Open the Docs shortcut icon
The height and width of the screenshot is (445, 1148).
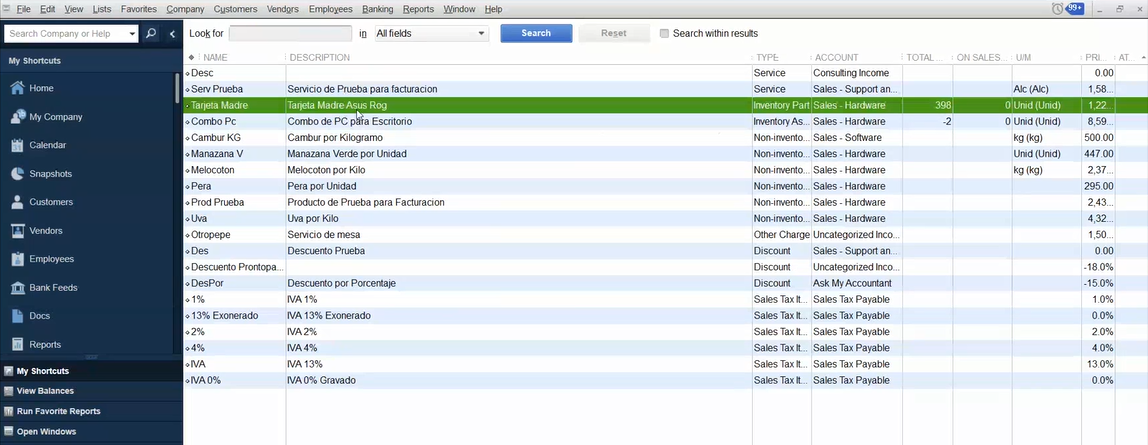[x=17, y=316]
